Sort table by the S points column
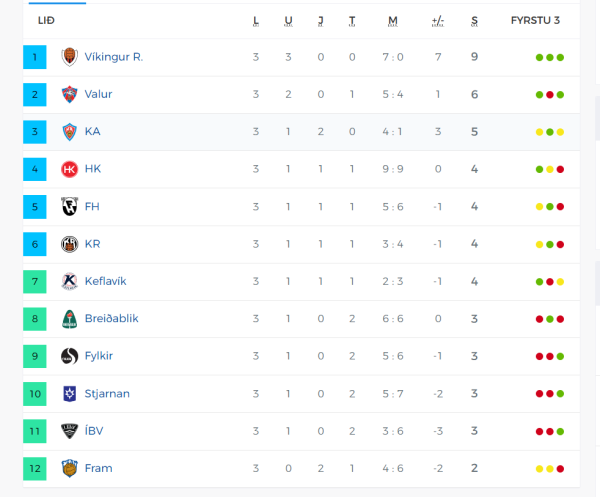The width and height of the screenshot is (600, 497). tap(474, 21)
